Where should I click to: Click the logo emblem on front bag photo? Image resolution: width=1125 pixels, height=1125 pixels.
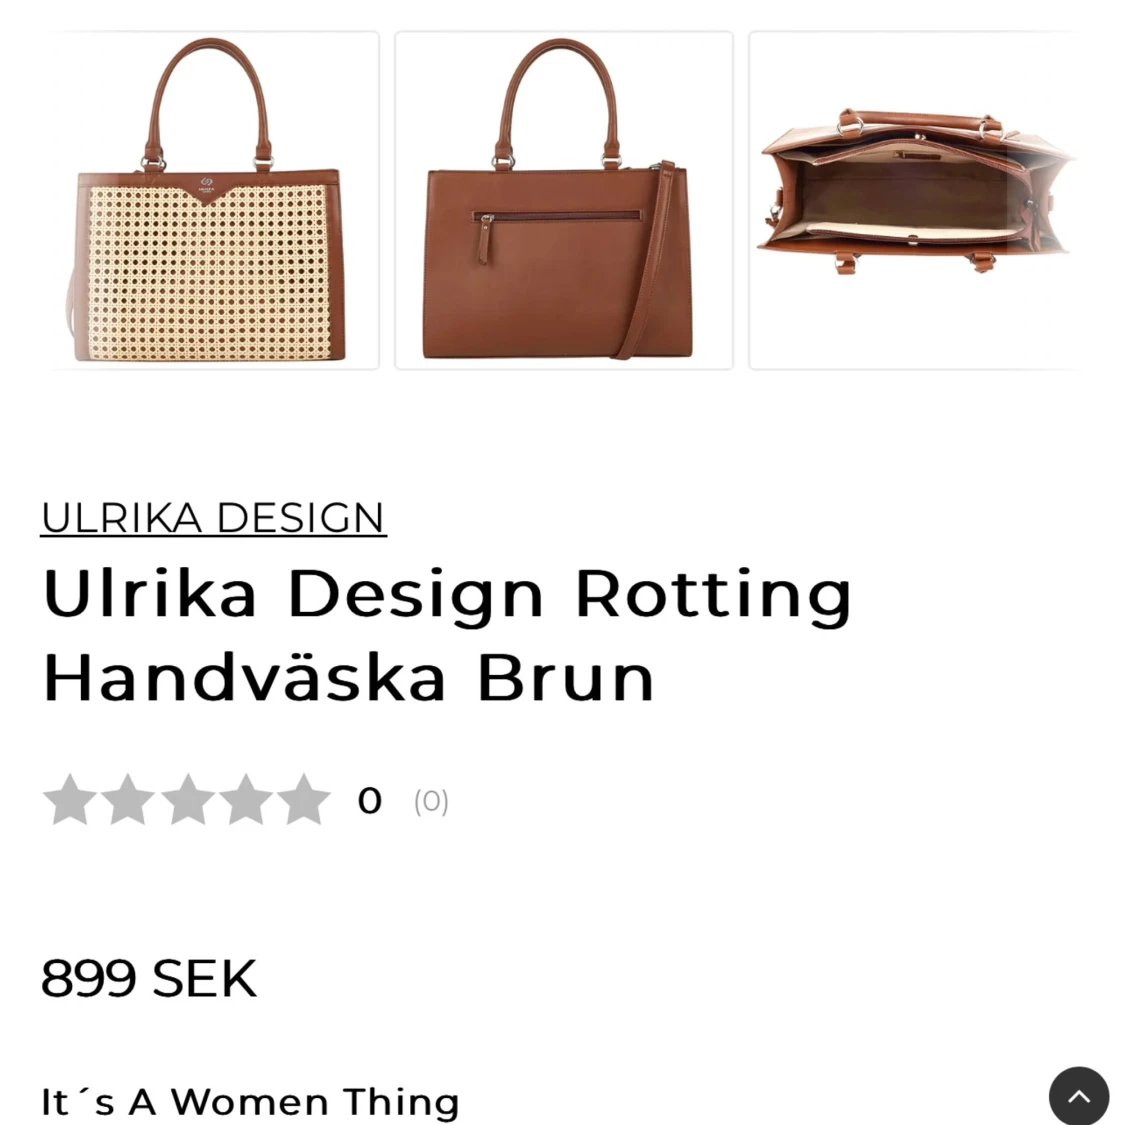point(207,183)
